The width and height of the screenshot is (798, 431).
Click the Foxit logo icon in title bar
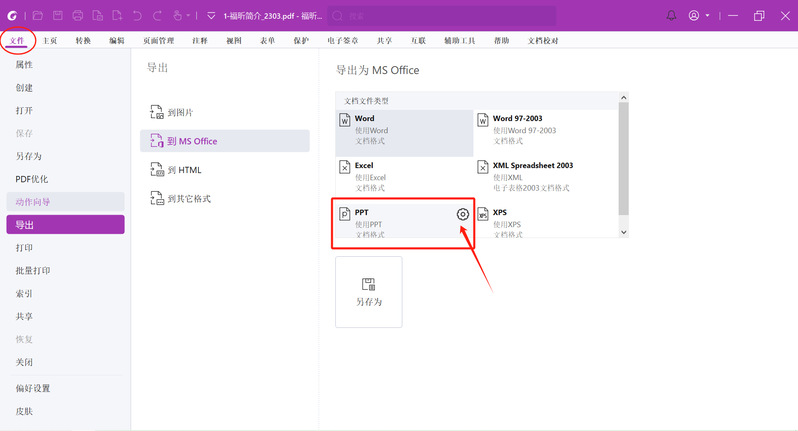[x=12, y=16]
